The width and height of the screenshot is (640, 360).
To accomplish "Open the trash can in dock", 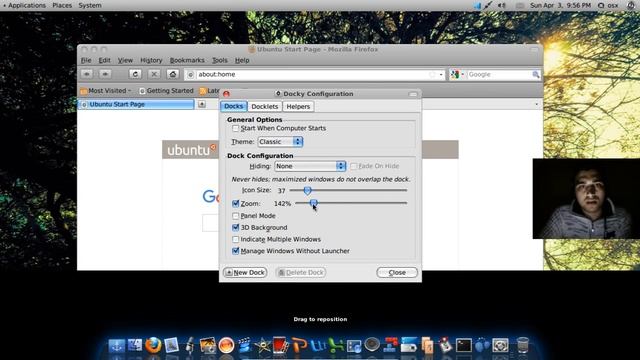I will [x=522, y=345].
